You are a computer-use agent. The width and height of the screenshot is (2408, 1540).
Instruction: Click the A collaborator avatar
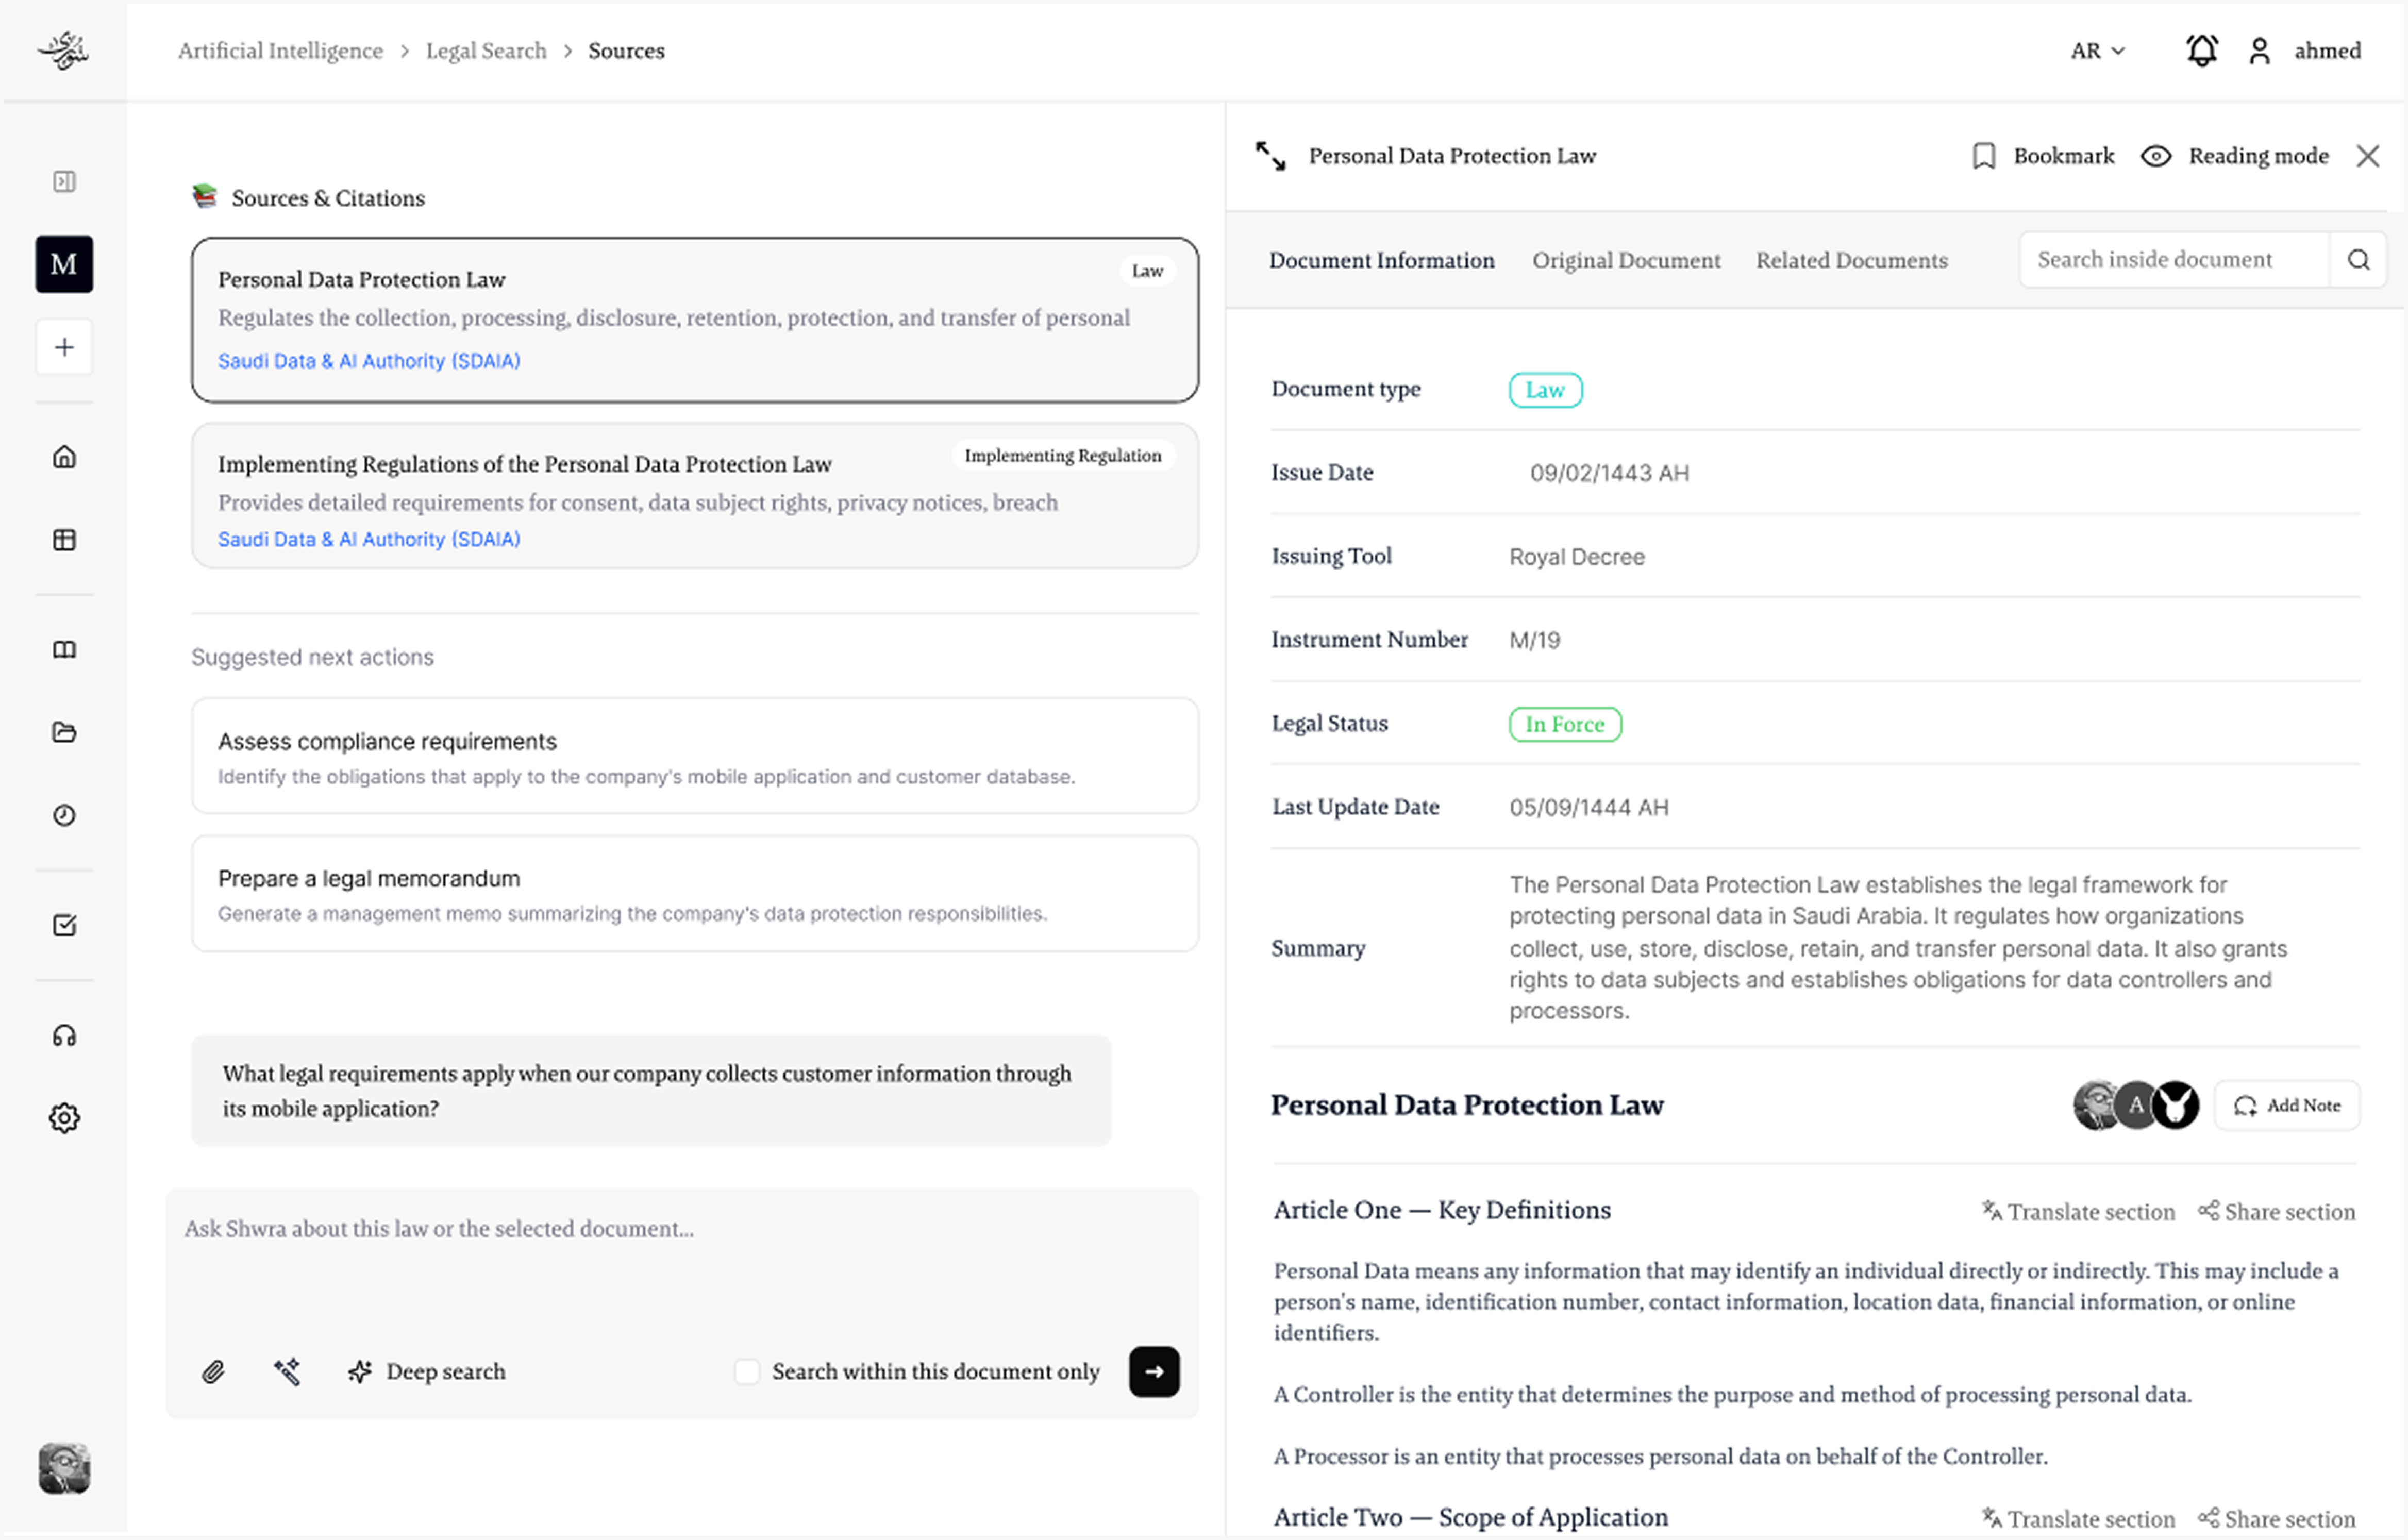coord(2136,1105)
